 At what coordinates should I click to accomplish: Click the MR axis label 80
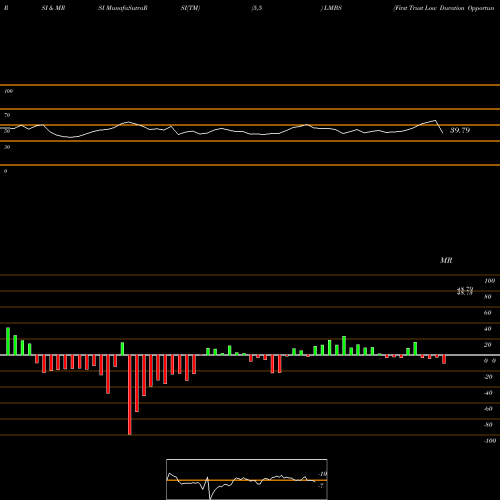488,297
